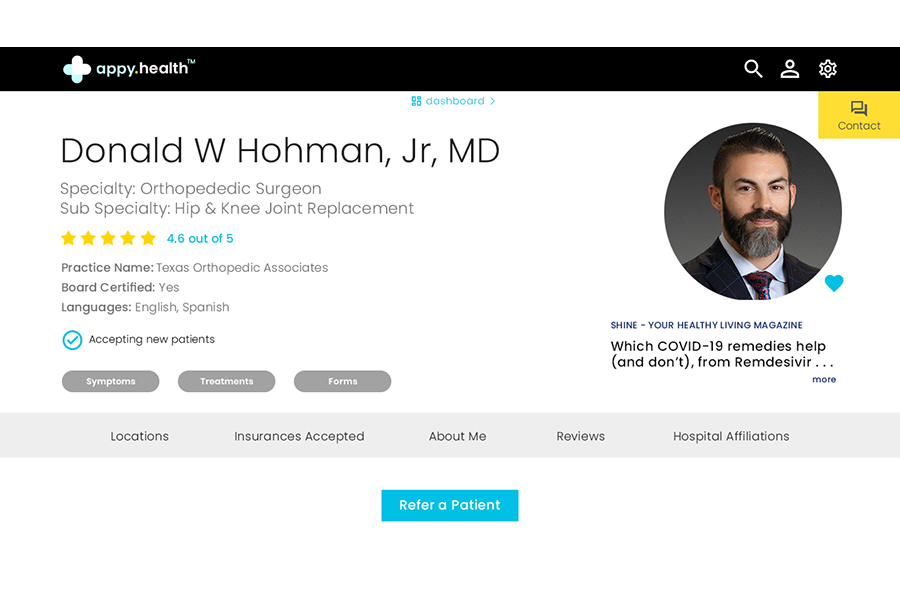
Task: Open settings via the gear icon
Action: [x=827, y=69]
